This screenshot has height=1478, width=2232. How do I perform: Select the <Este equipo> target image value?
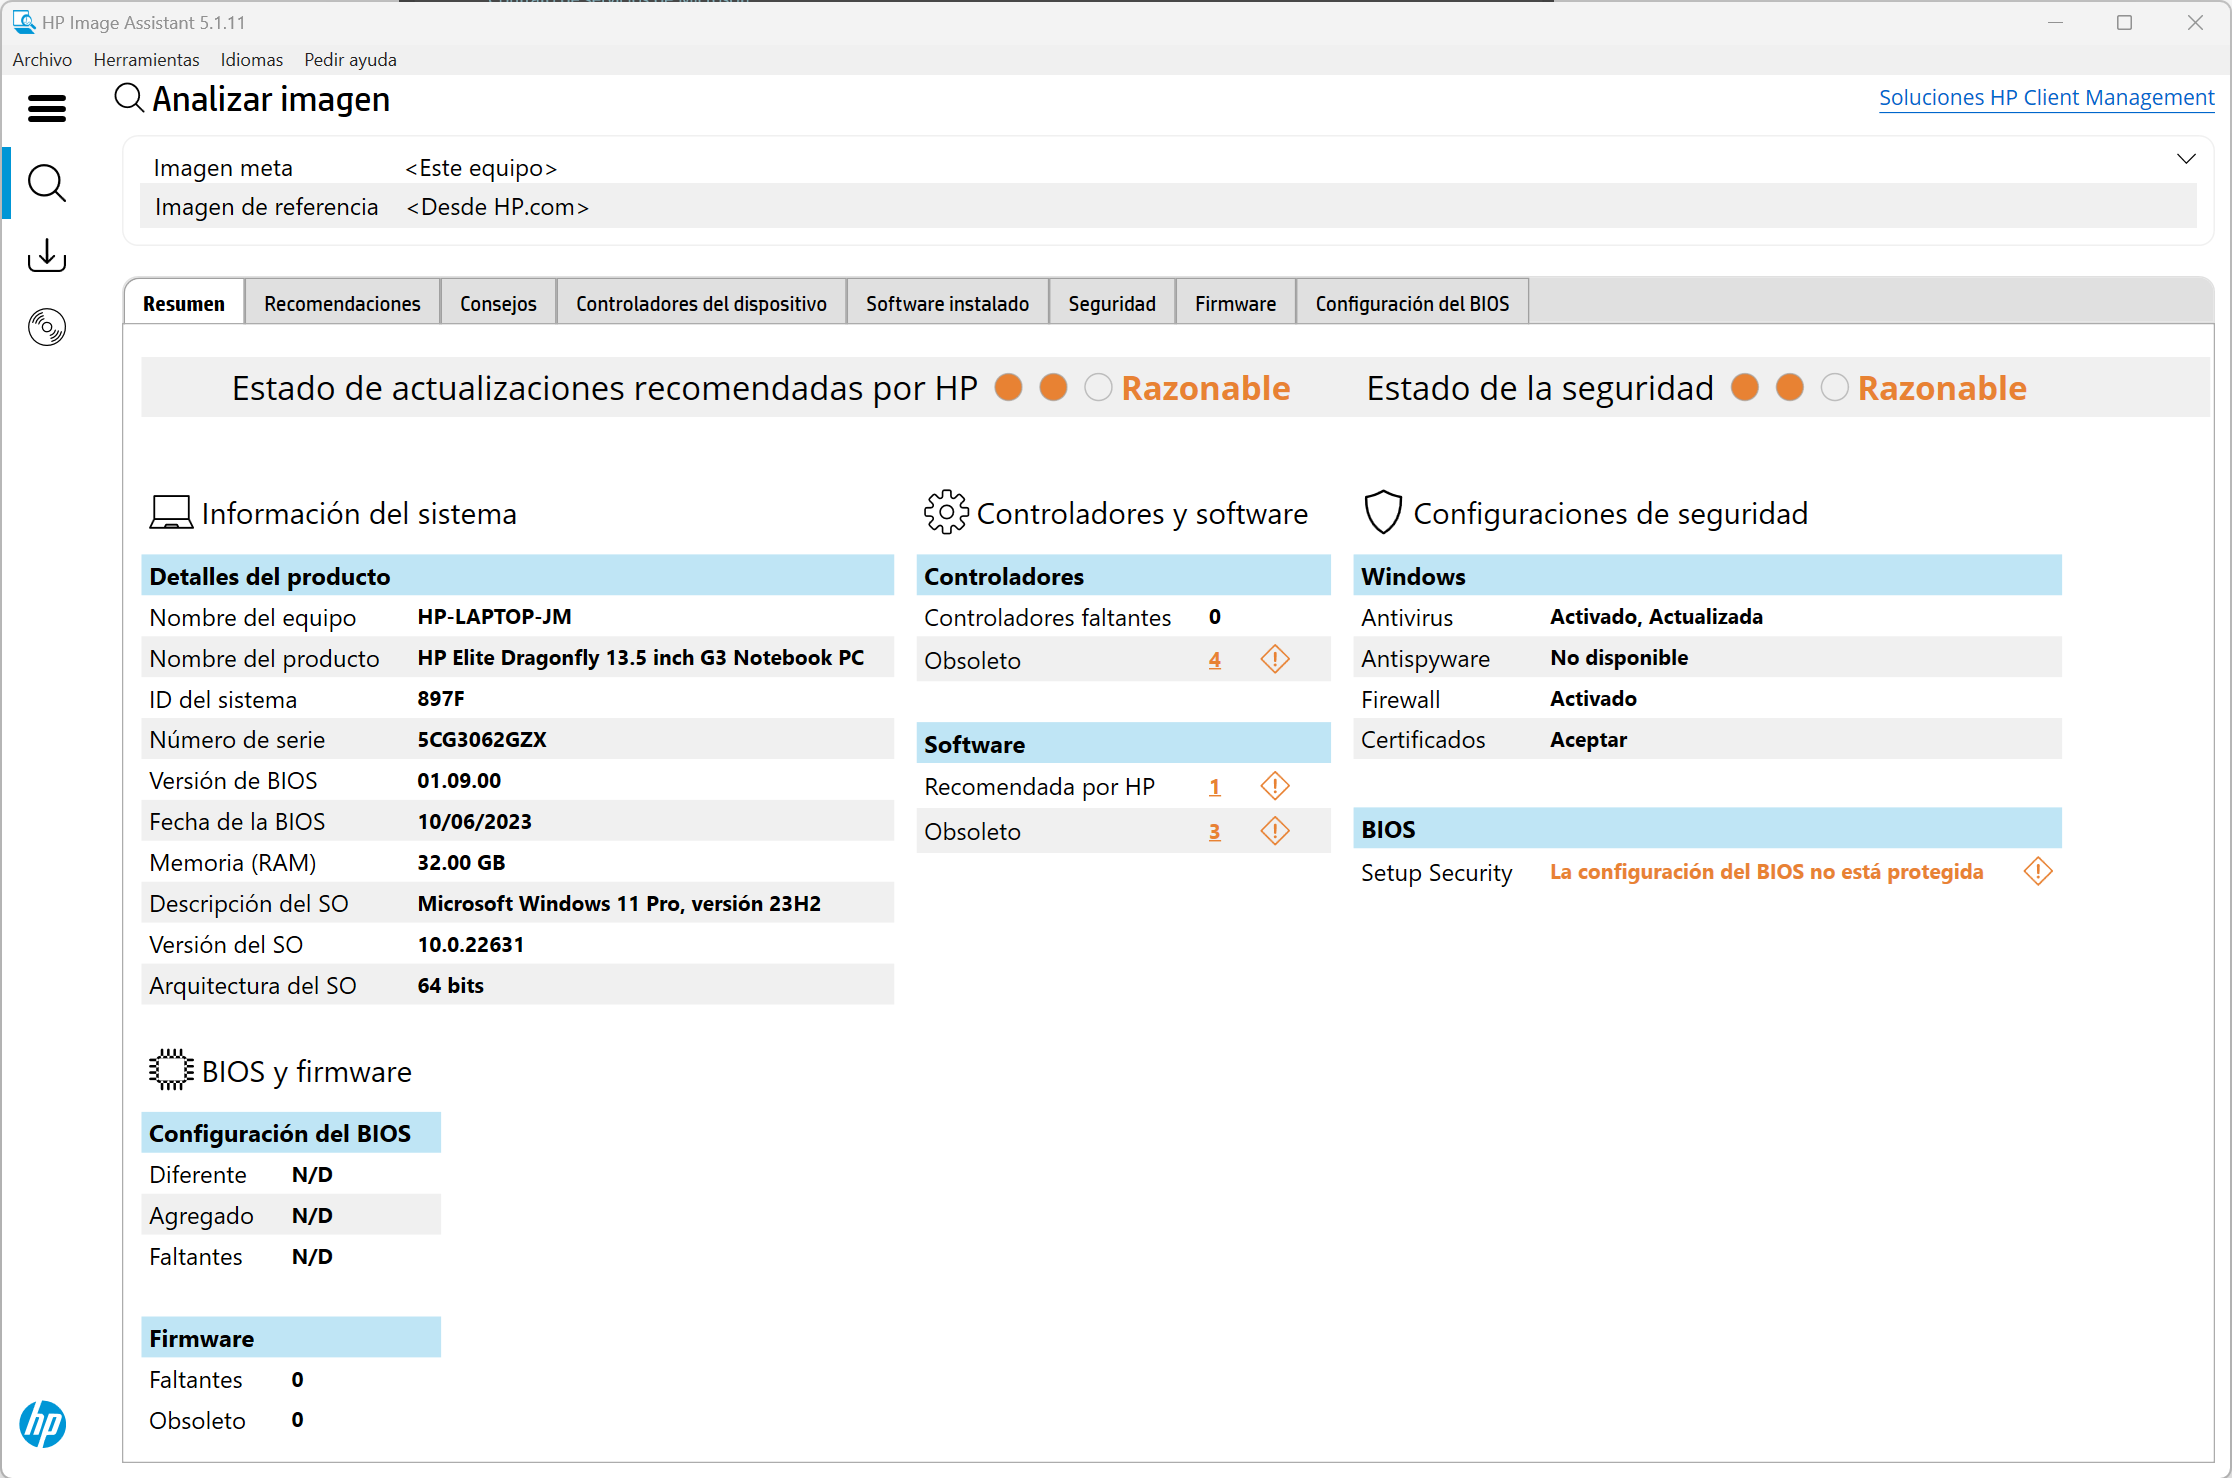coord(481,167)
